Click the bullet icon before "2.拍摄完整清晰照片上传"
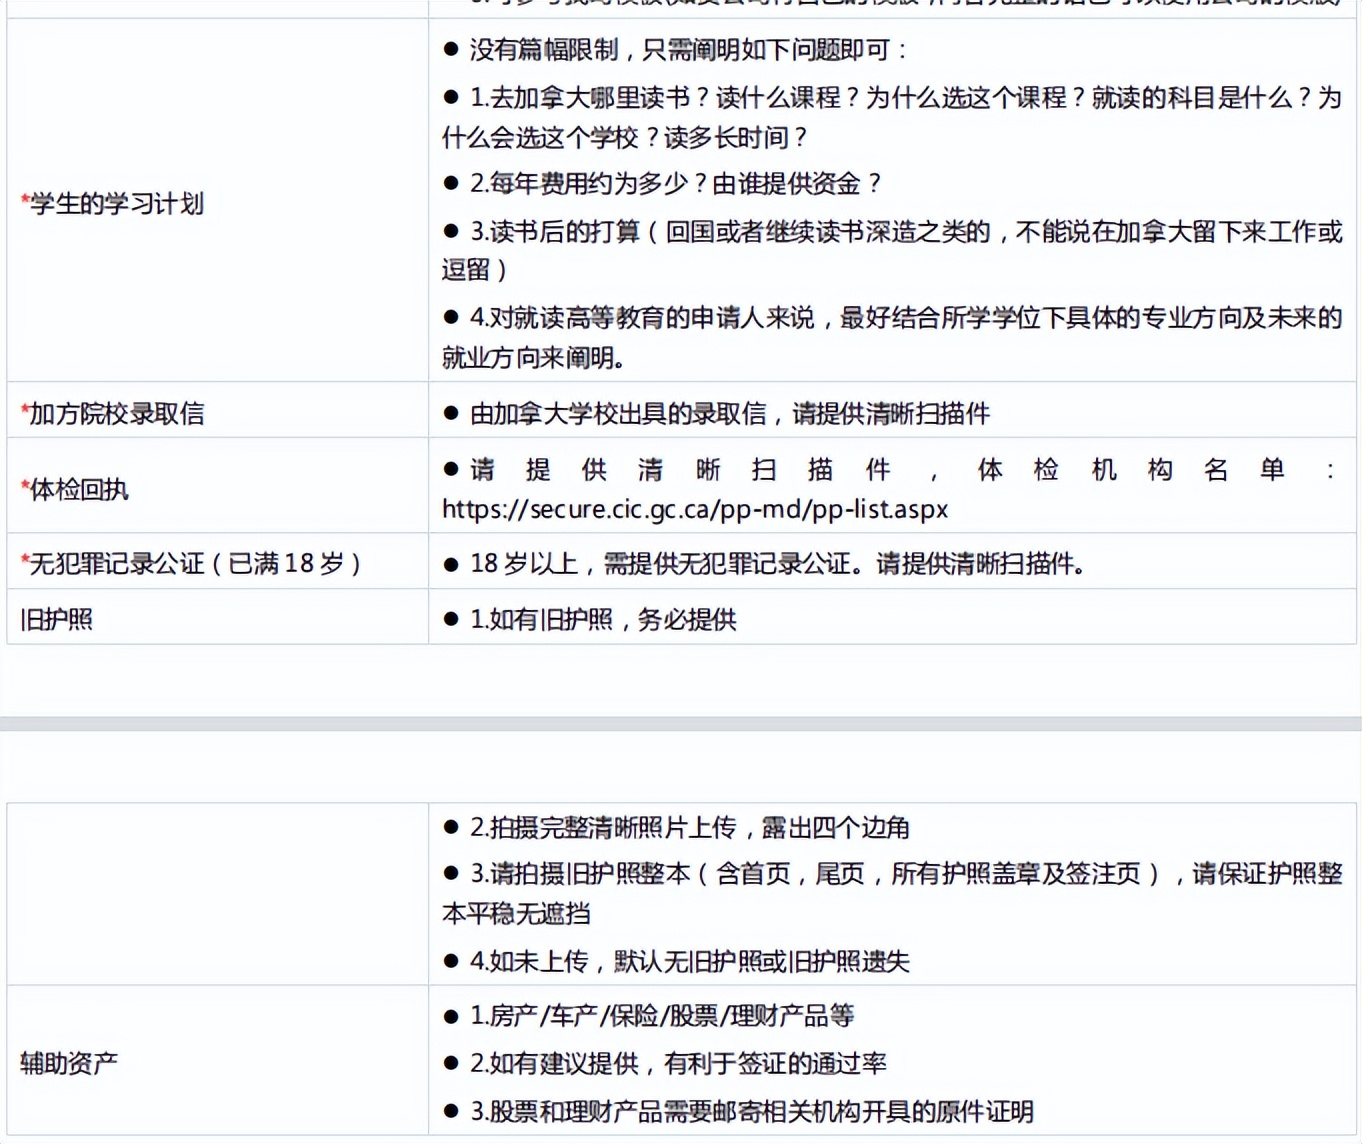 click(449, 828)
